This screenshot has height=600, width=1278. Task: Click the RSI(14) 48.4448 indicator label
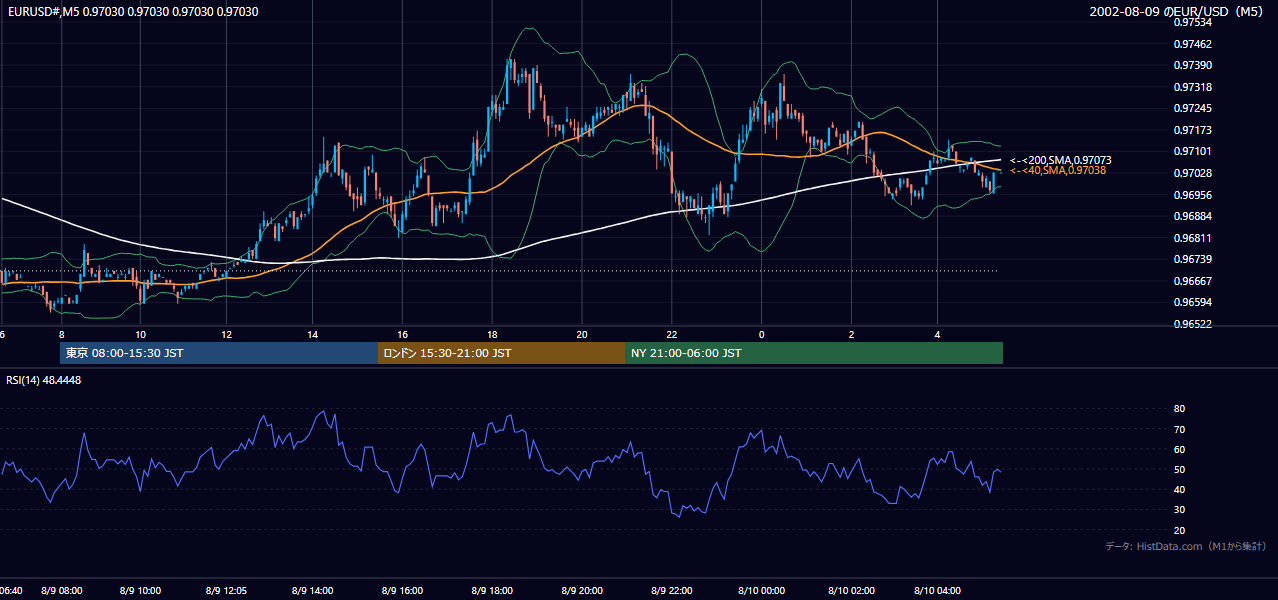pos(44,380)
